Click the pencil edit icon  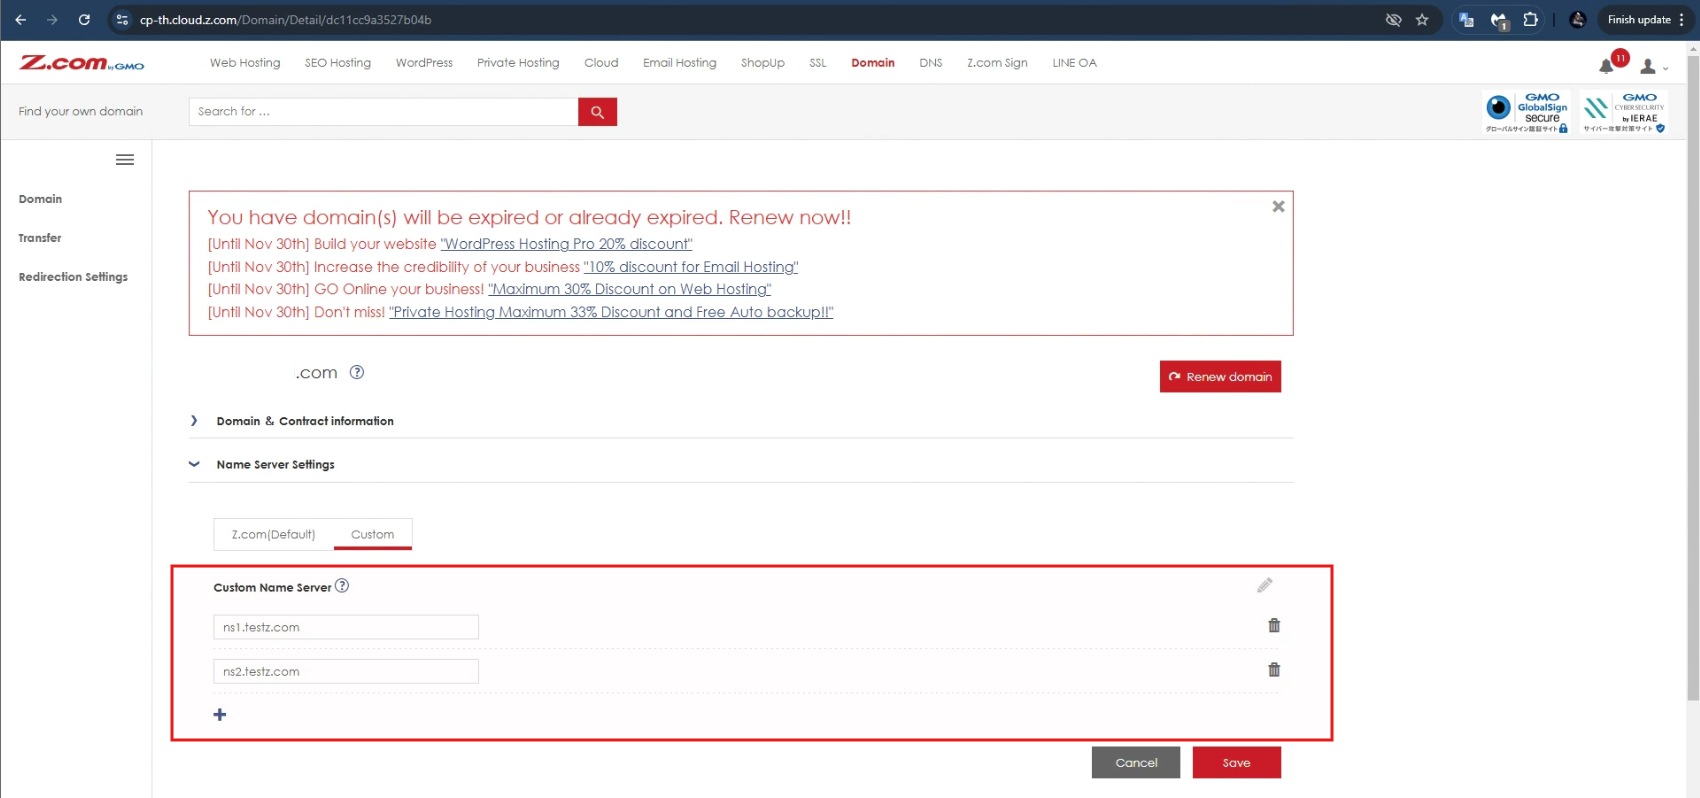[x=1265, y=585]
